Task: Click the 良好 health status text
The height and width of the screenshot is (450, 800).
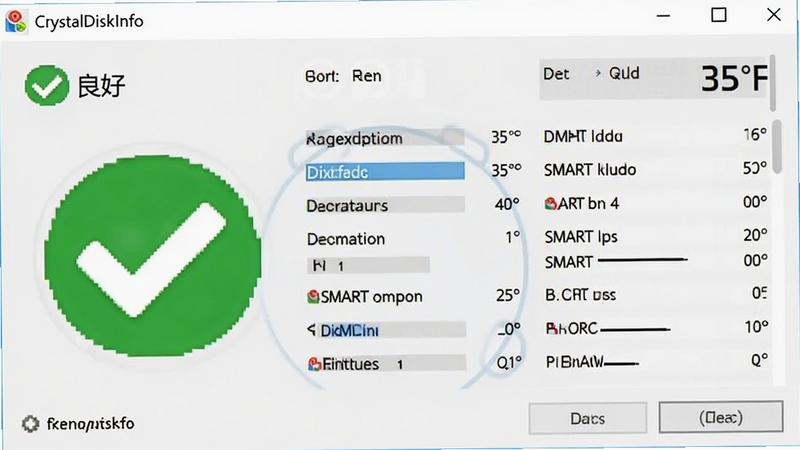Action: [101, 85]
